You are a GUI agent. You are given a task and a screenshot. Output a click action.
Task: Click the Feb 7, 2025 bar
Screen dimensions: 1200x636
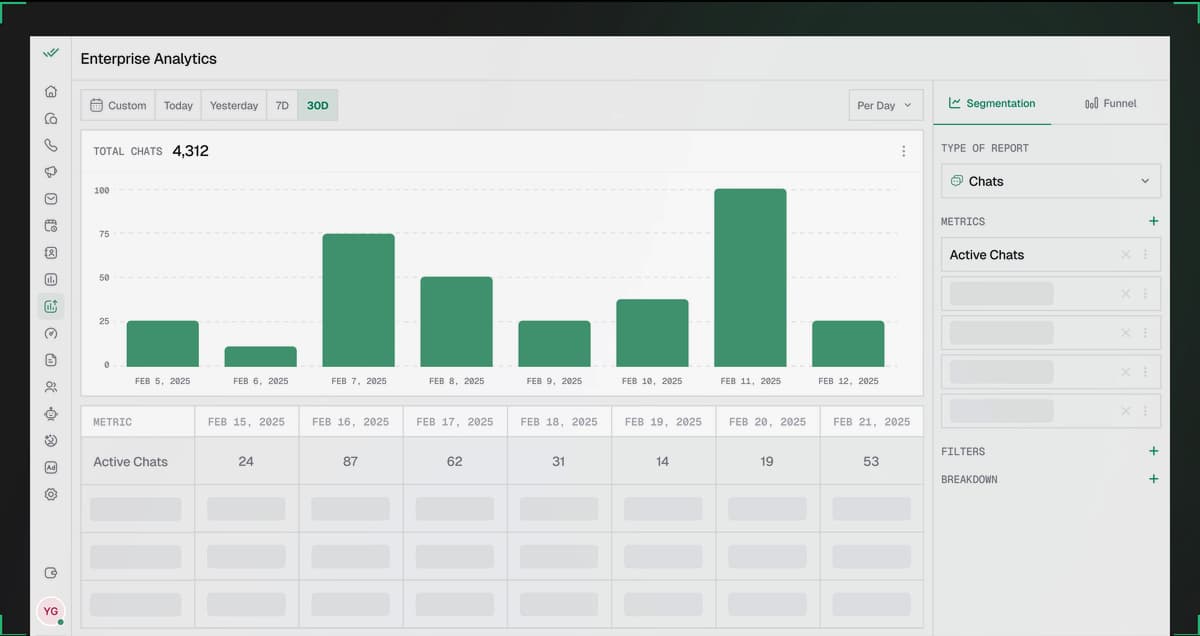click(x=359, y=300)
